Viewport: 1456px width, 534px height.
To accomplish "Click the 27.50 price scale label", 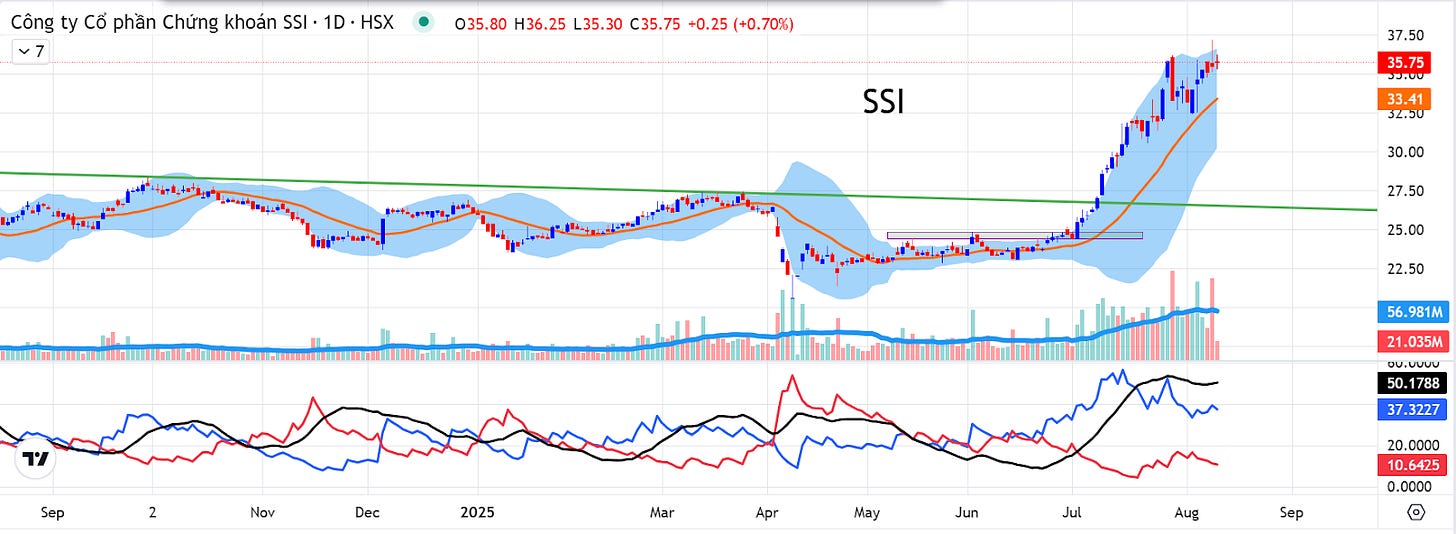I will 1405,190.
